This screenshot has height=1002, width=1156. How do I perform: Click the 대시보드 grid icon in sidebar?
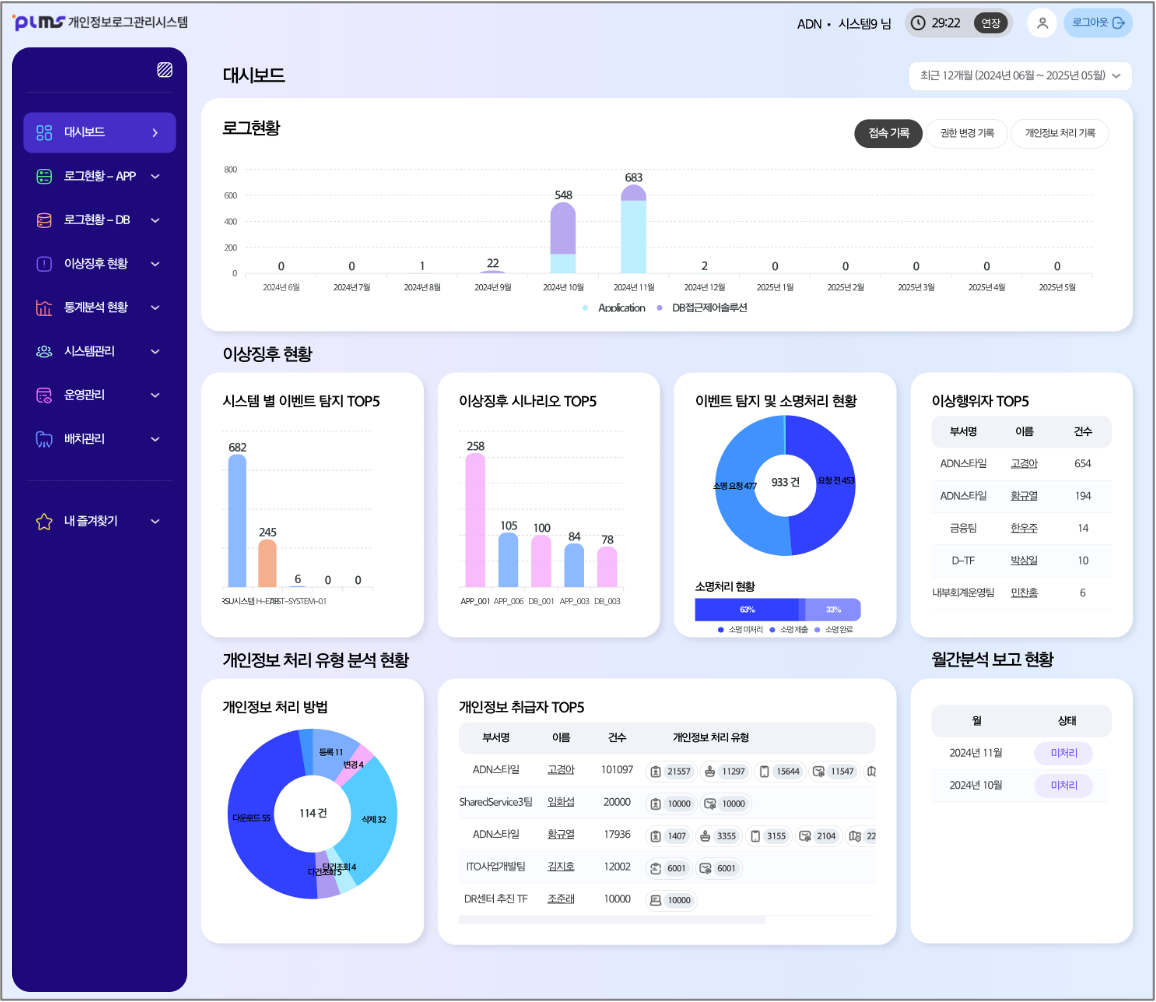(x=44, y=132)
